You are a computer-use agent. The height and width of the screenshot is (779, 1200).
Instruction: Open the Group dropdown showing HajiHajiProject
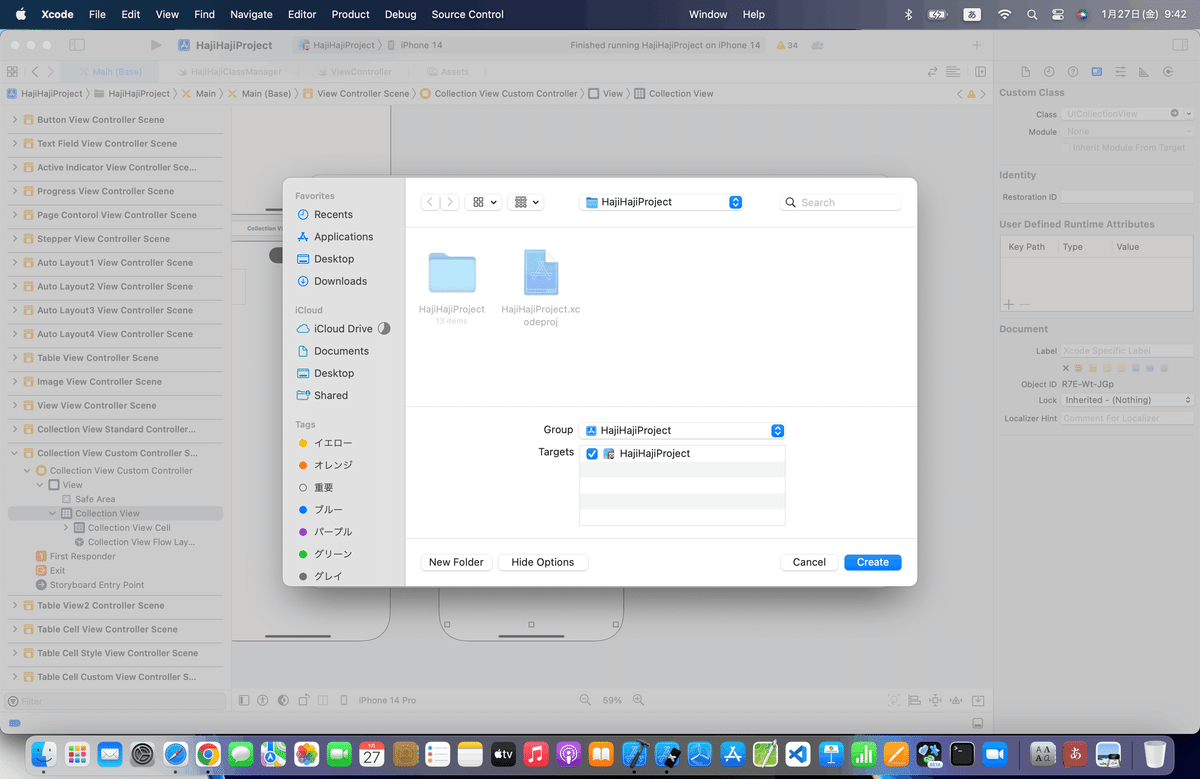682,430
